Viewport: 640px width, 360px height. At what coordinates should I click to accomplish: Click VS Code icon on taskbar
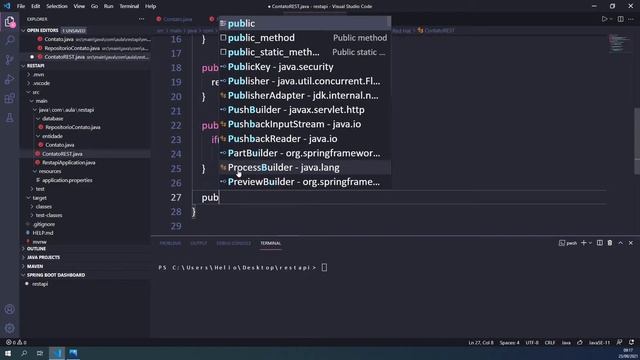[57, 353]
